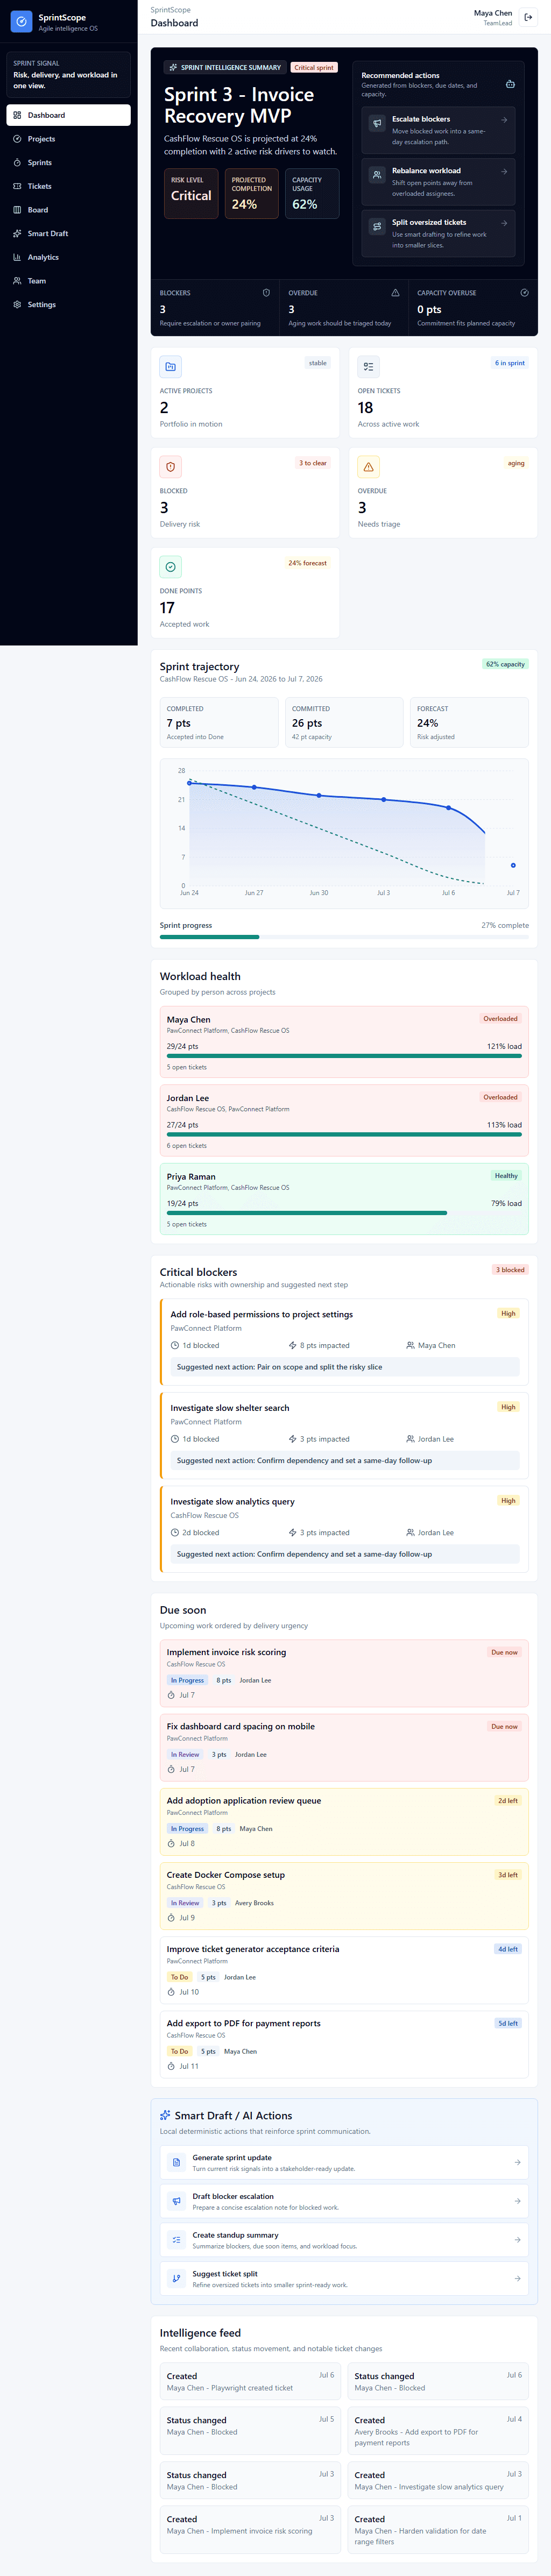The image size is (551, 2576).
Task: Go to Sprints in the sidebar
Action: (x=68, y=162)
